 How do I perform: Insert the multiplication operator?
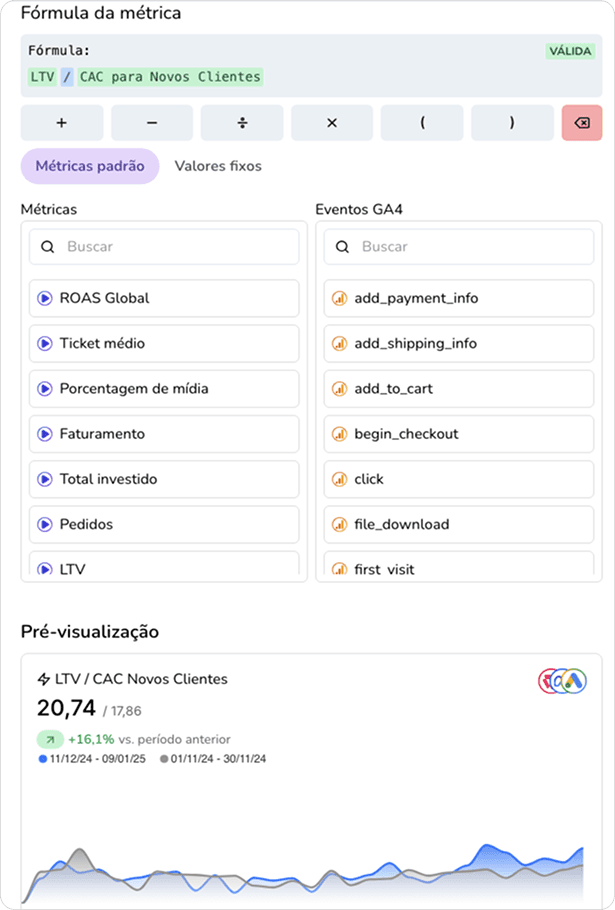(x=332, y=123)
